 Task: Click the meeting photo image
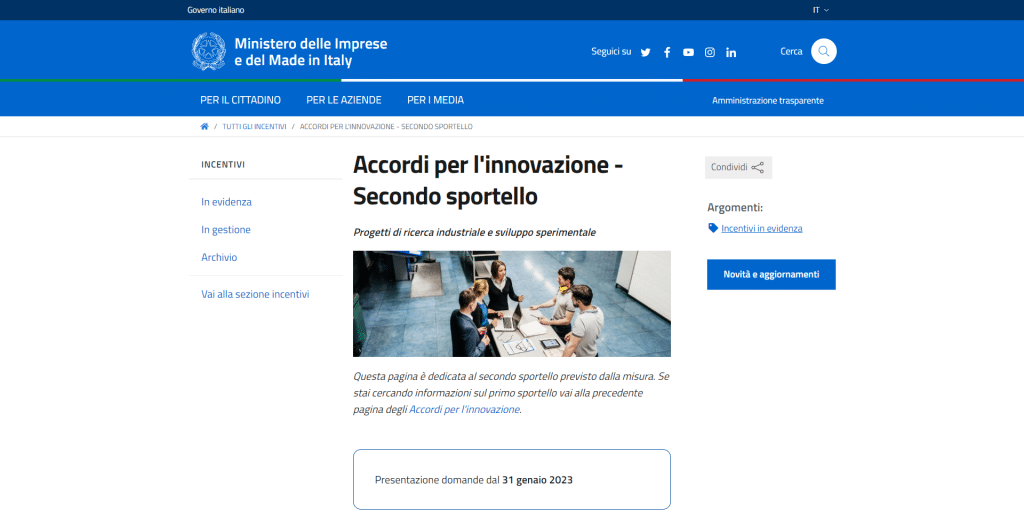click(x=512, y=304)
